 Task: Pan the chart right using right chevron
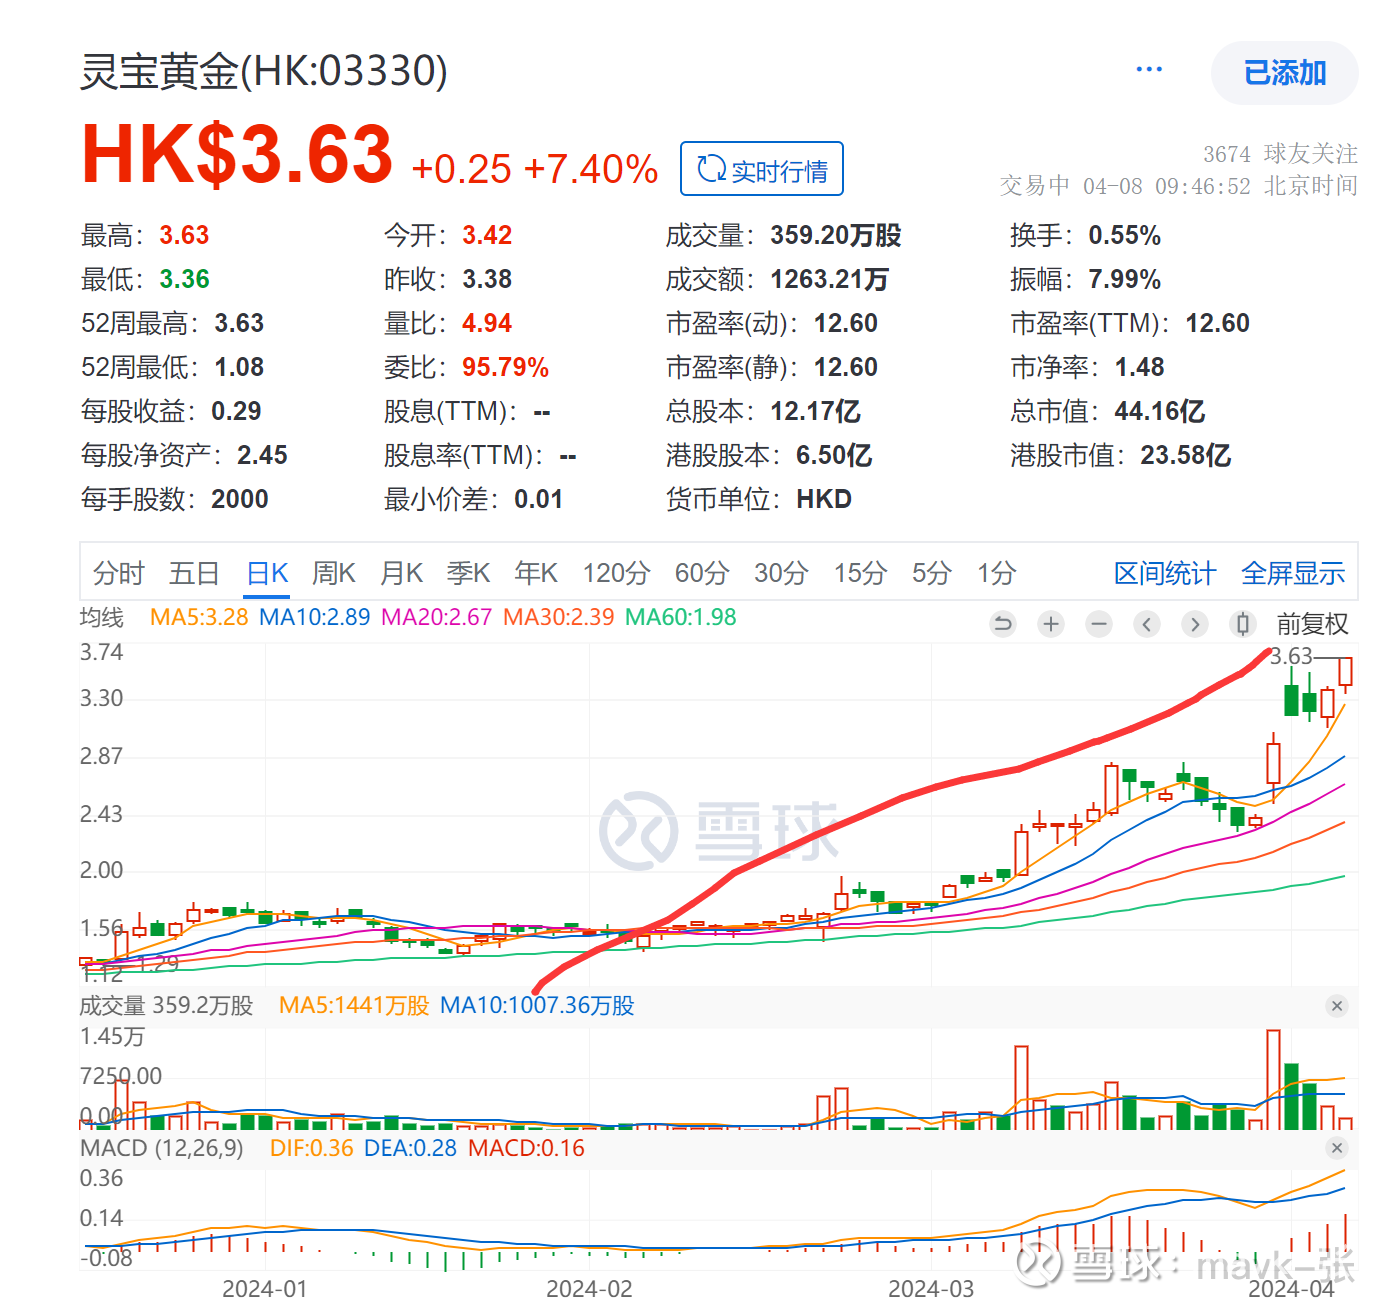1194,623
